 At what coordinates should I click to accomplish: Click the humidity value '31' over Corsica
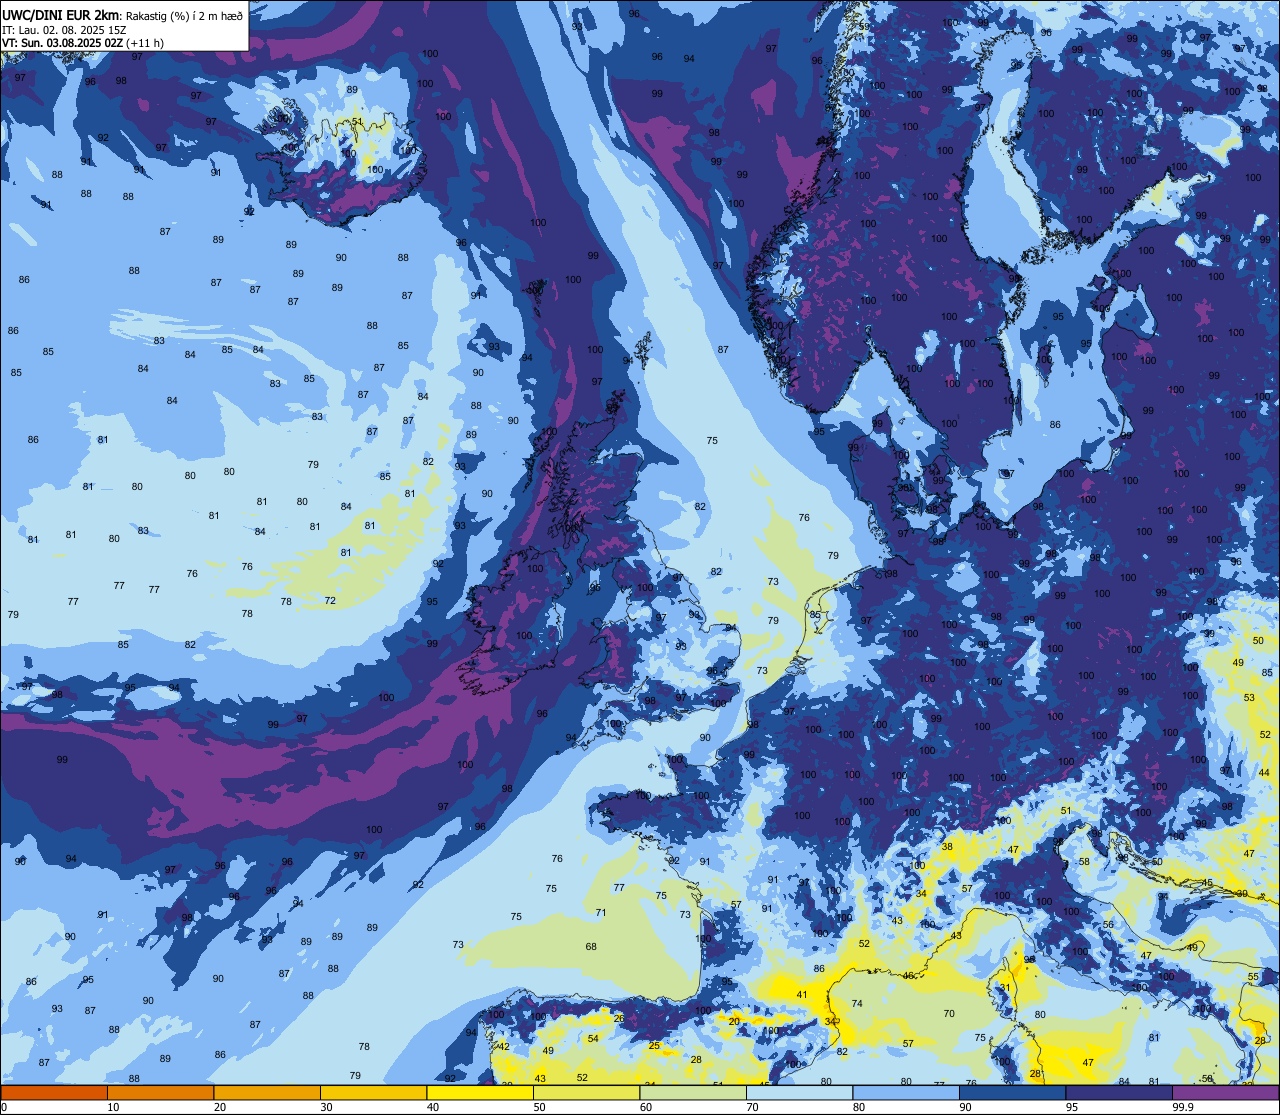coord(1006,987)
